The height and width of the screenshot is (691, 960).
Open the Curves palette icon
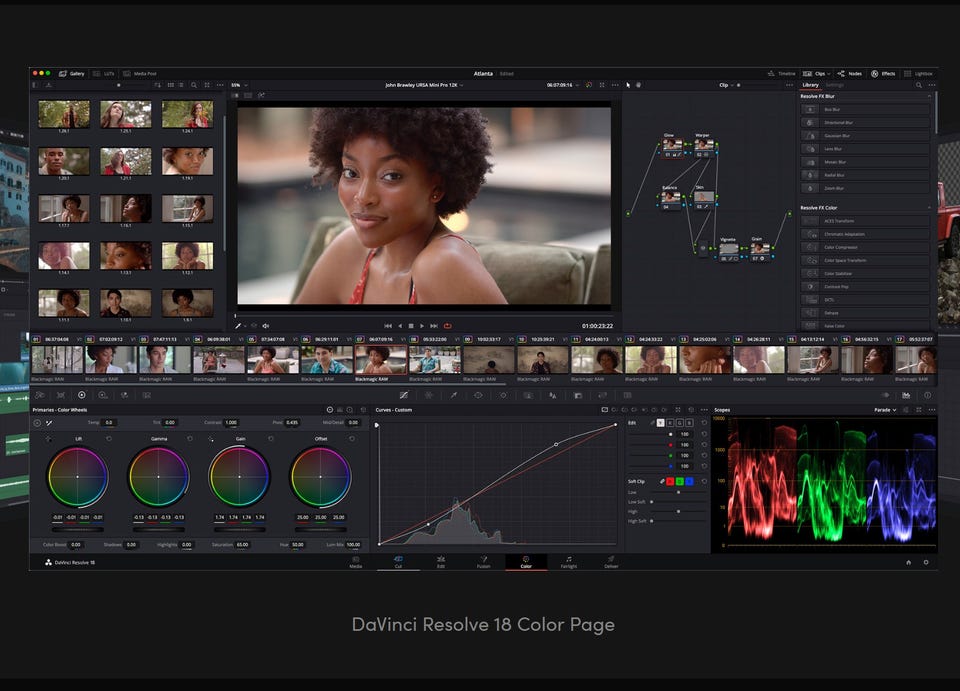403,395
